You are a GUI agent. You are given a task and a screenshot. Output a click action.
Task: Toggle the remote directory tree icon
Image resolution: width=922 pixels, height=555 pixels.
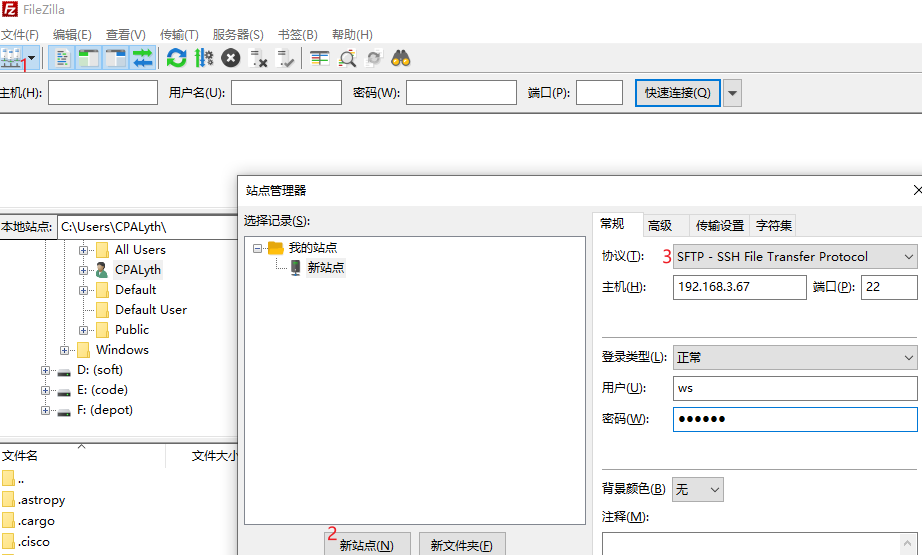pos(116,58)
